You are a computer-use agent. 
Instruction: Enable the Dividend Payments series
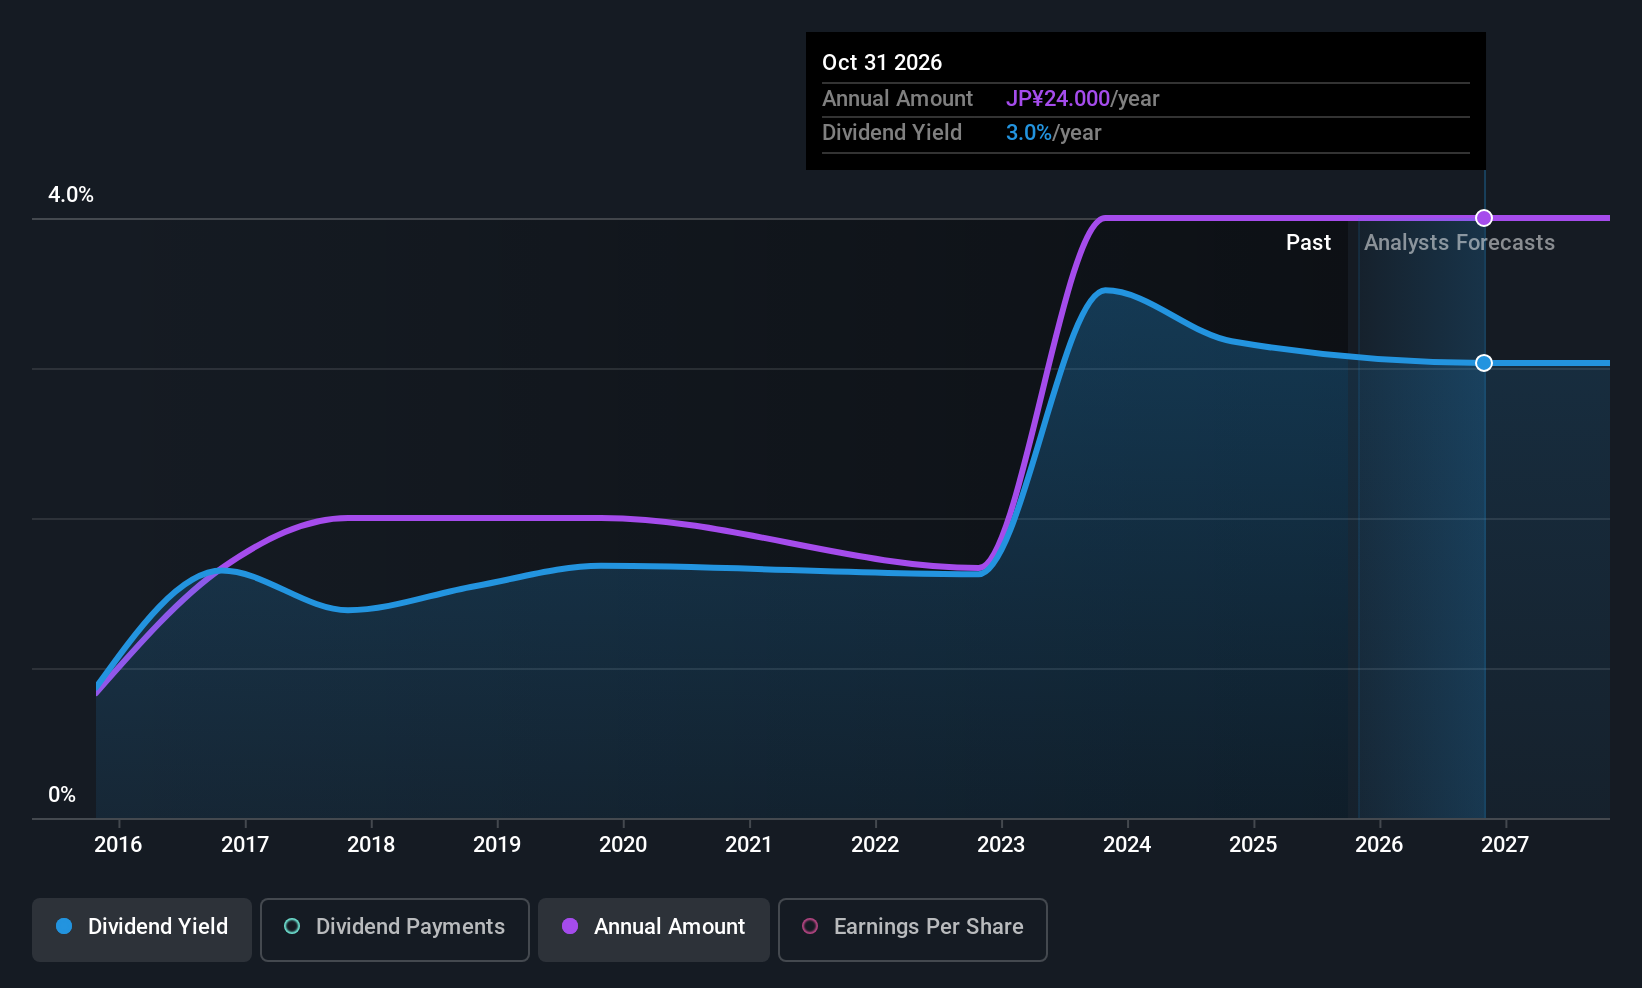[x=395, y=927]
